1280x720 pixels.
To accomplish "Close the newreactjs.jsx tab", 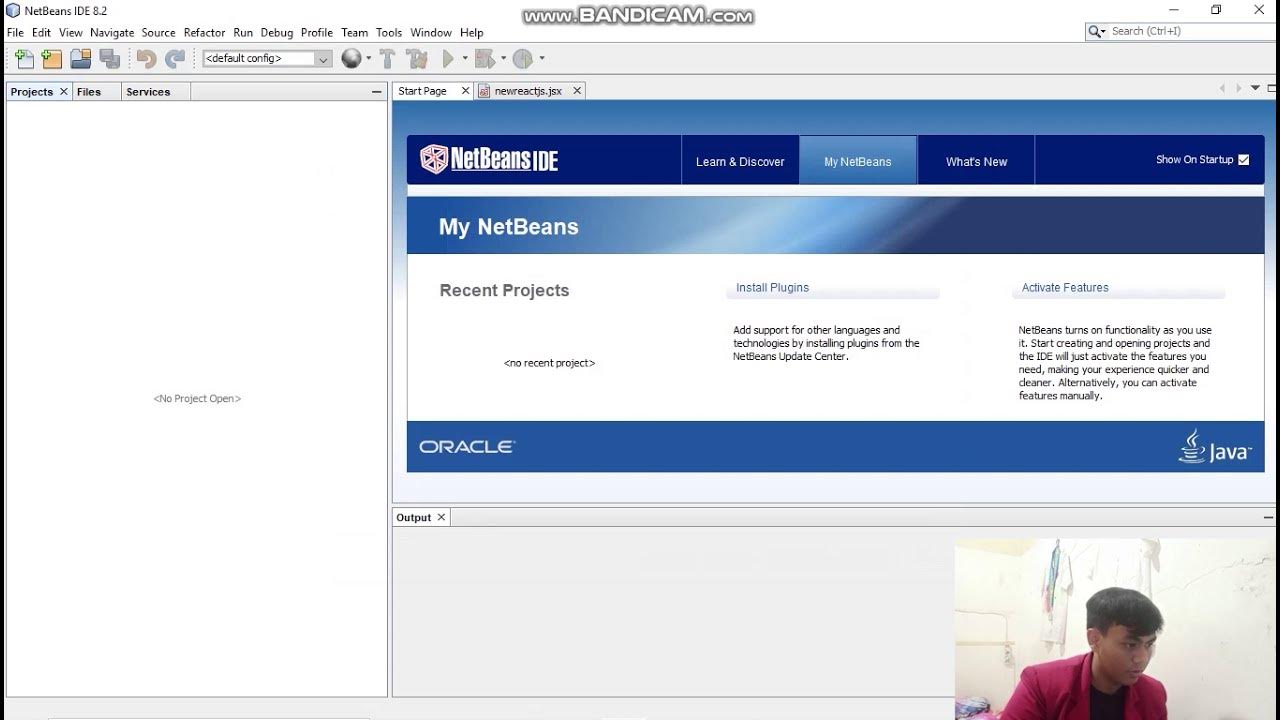I will pos(577,91).
